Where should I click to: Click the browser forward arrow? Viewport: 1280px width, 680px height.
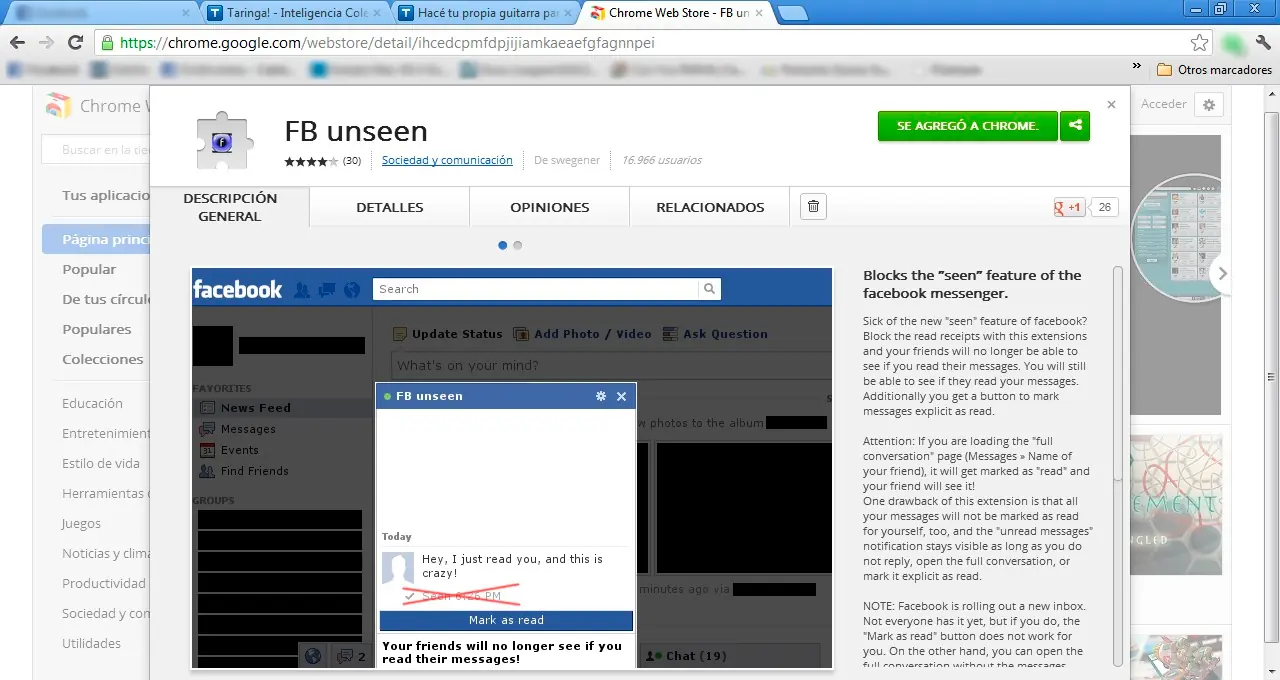tap(46, 43)
